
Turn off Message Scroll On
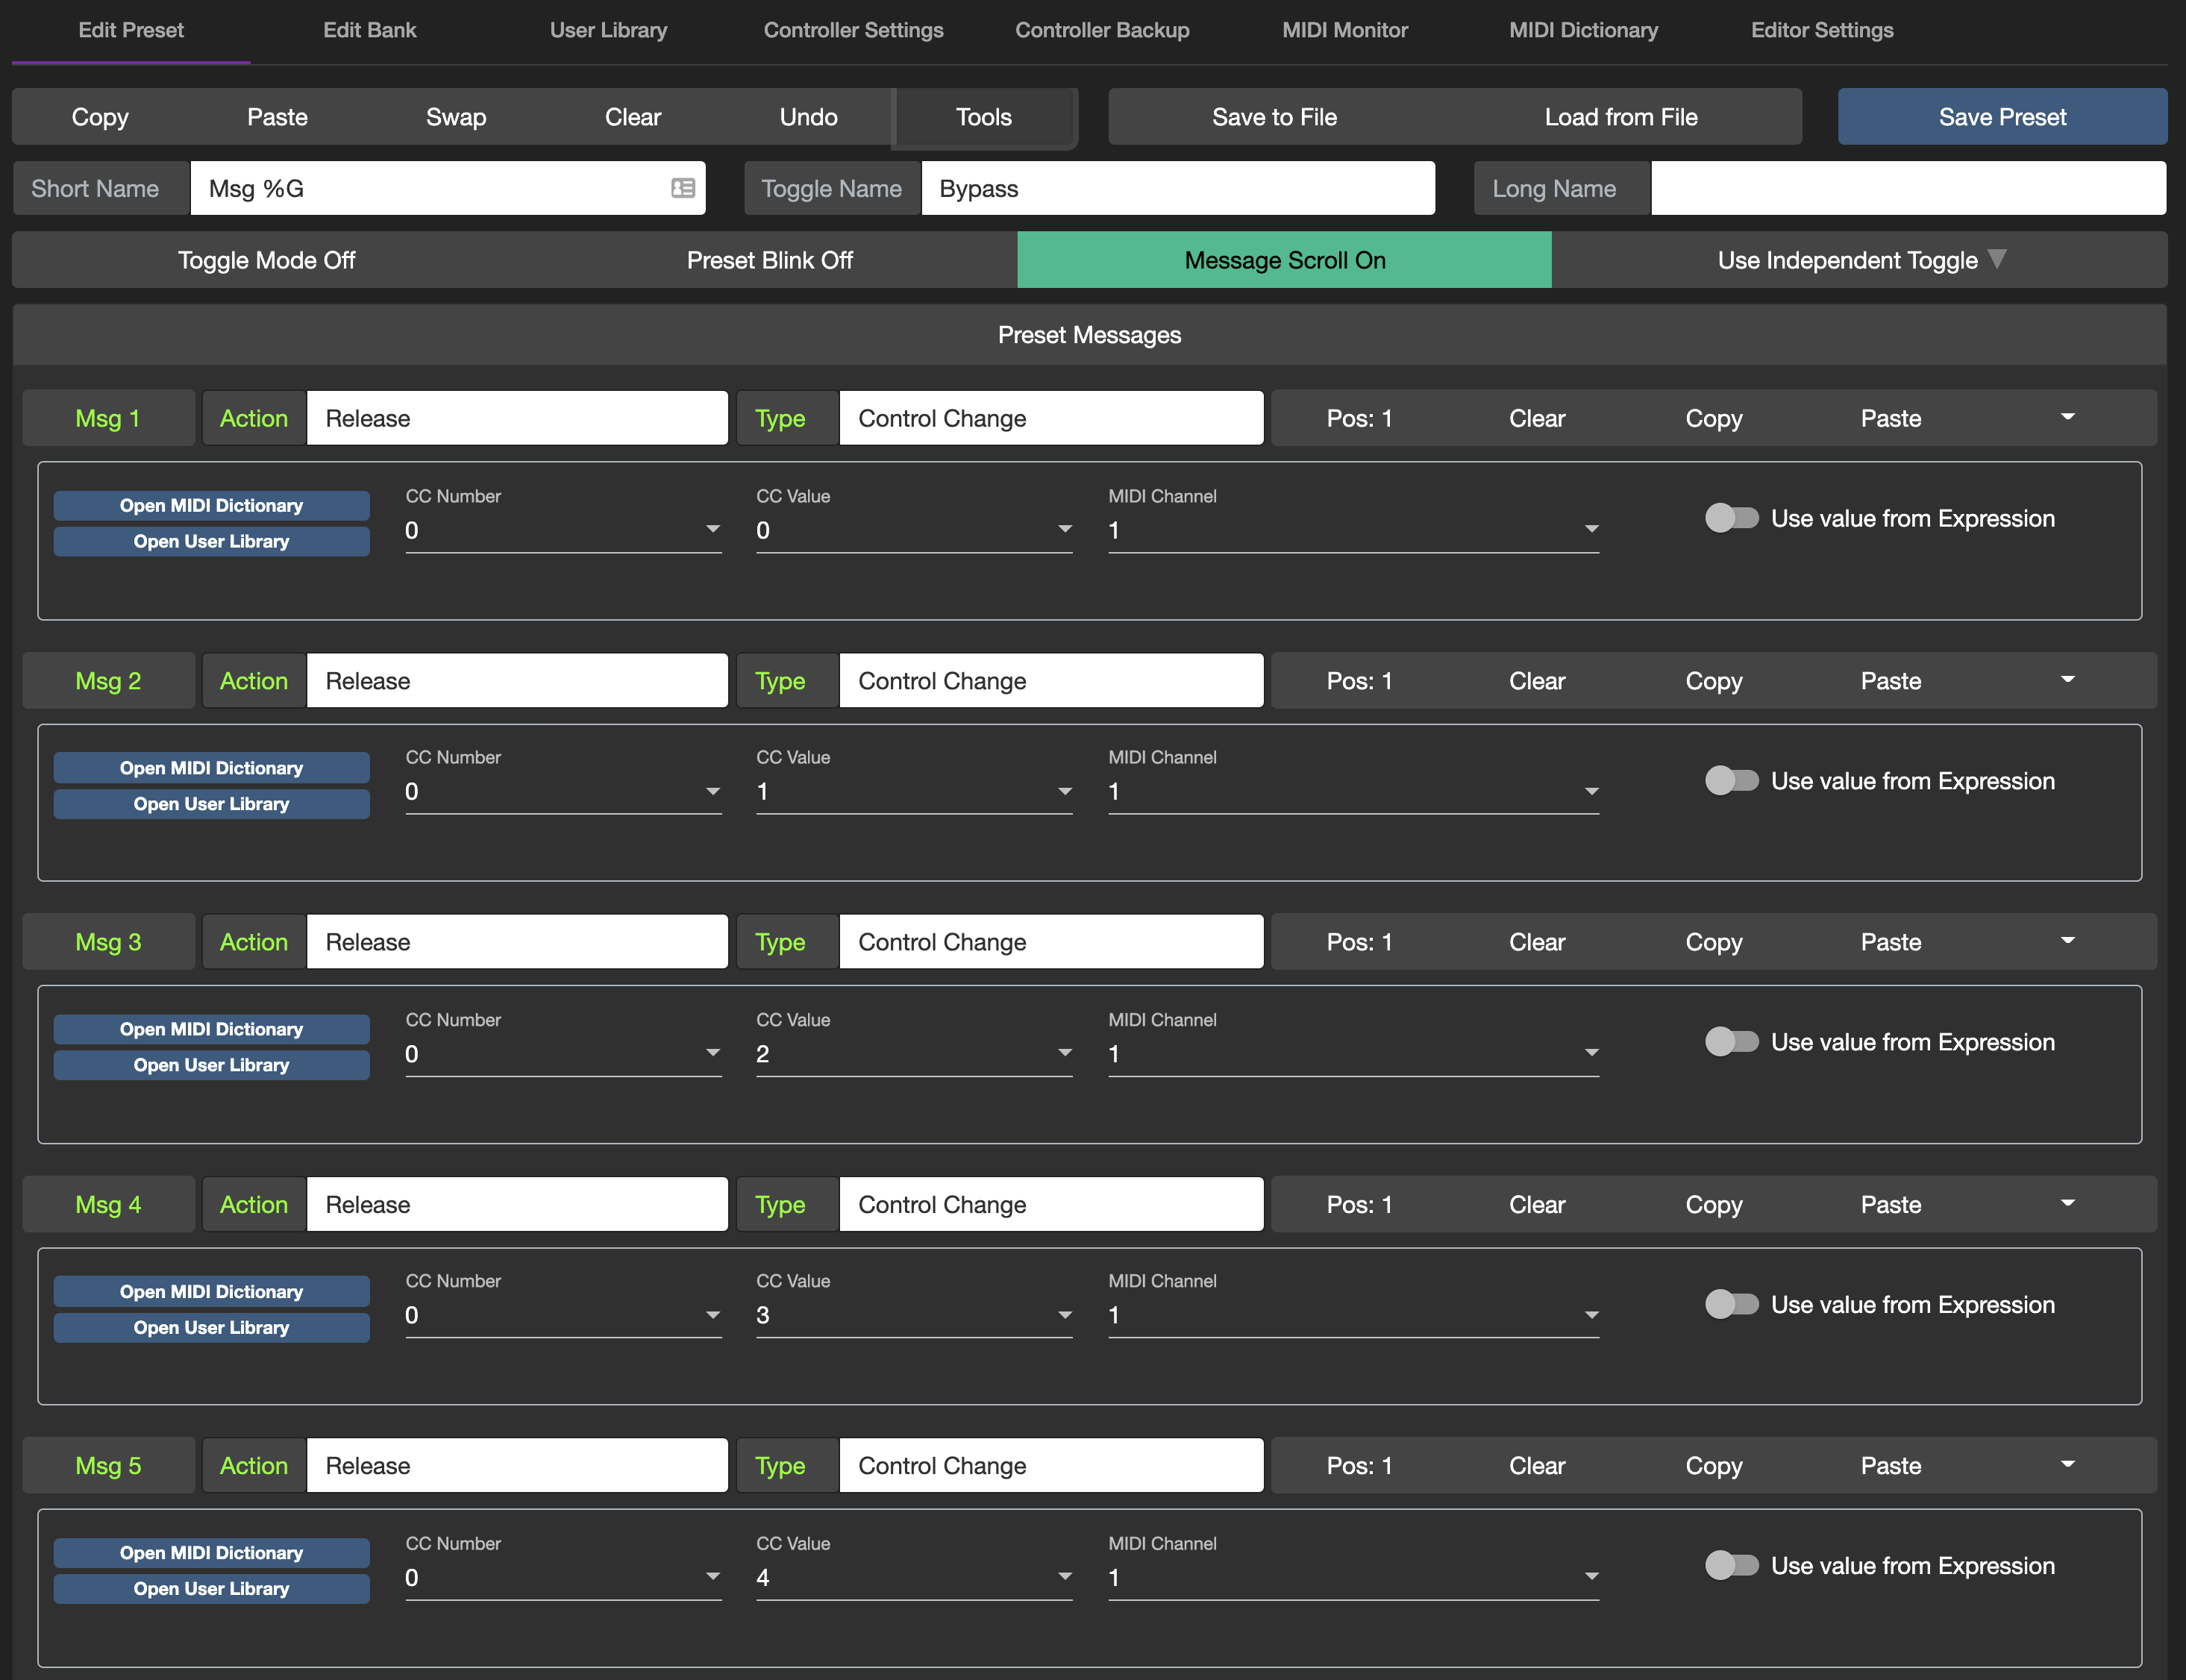click(x=1284, y=260)
